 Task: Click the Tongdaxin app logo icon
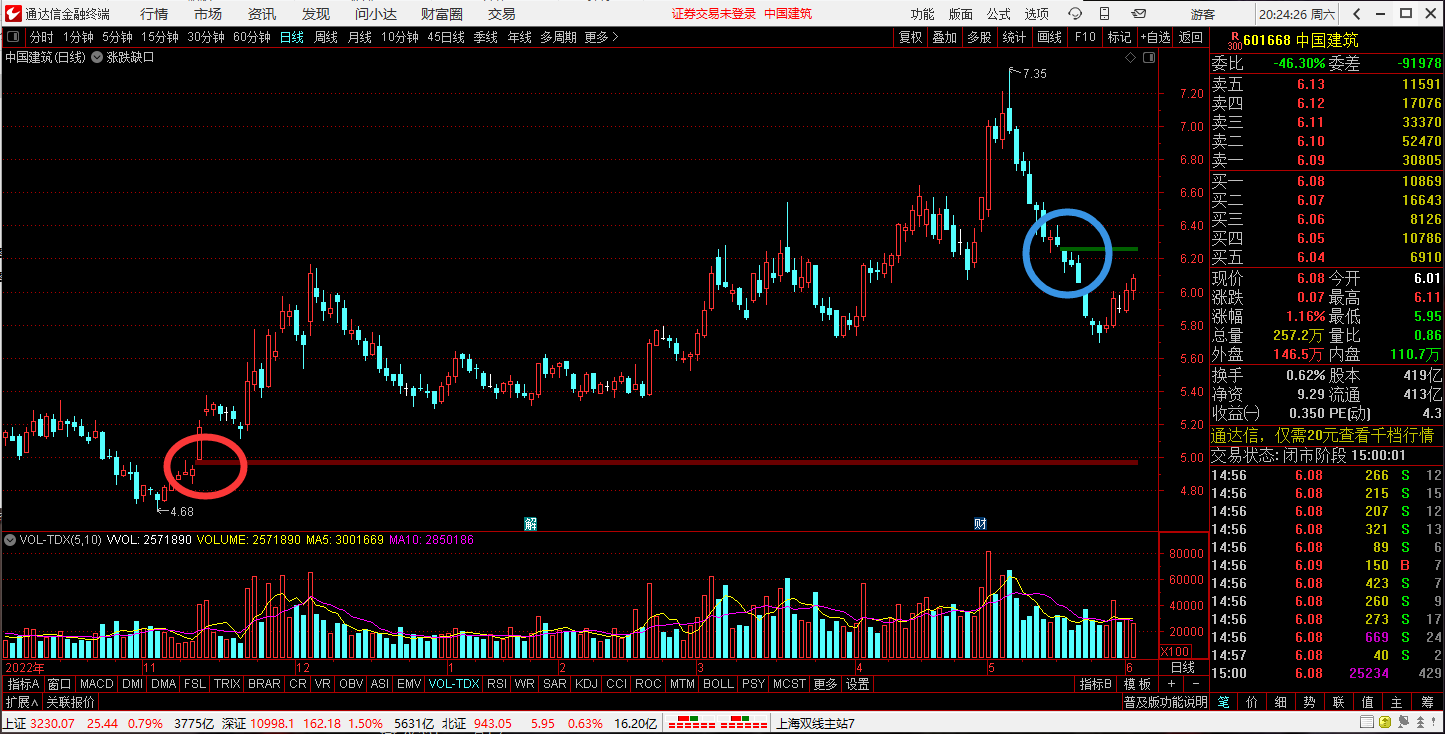point(12,13)
